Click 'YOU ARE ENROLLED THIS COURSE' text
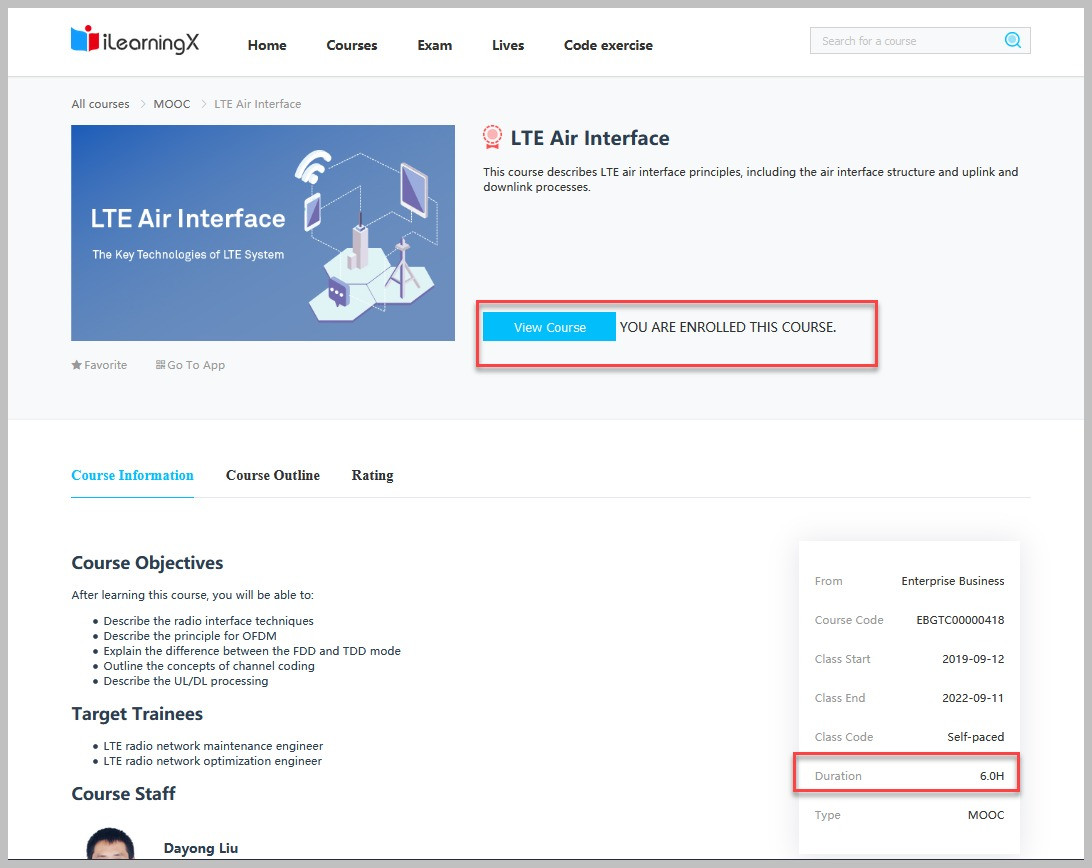This screenshot has width=1092, height=868. click(728, 327)
